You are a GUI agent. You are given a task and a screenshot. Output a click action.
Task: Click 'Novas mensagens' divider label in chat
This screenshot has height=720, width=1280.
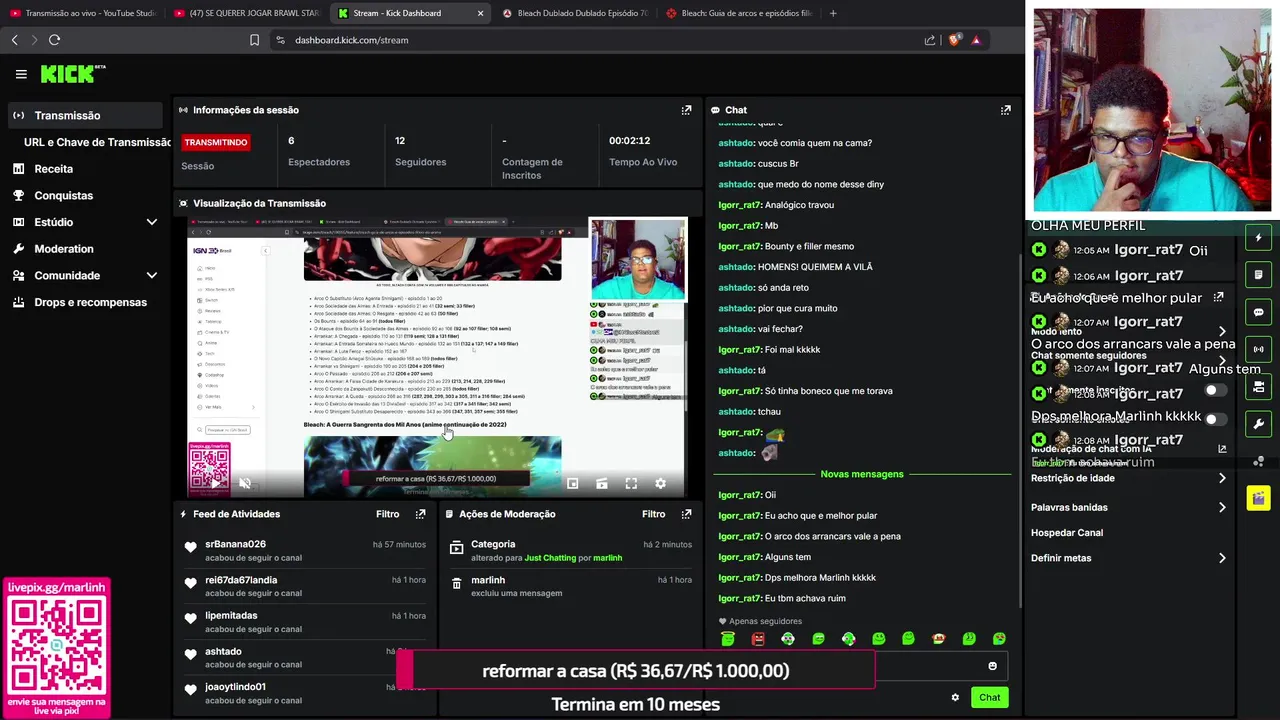[x=862, y=474]
